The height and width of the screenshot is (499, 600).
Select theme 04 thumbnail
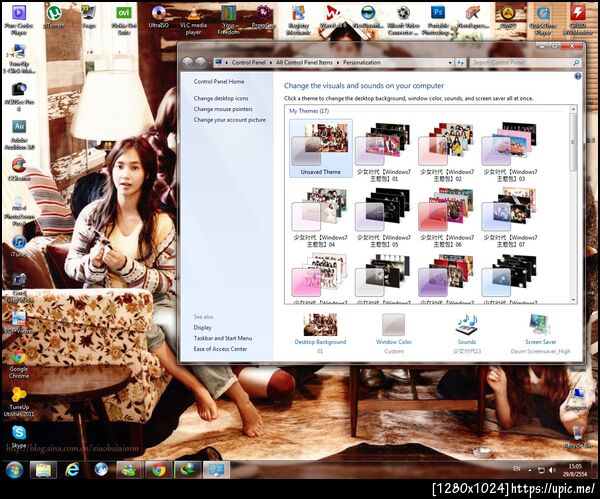point(321,217)
